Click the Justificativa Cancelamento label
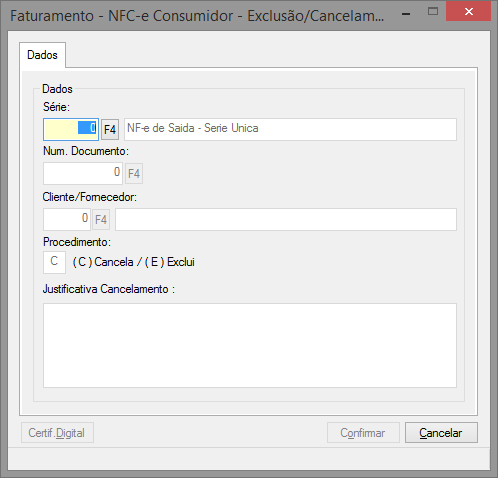Image resolution: width=498 pixels, height=478 pixels. [109, 289]
